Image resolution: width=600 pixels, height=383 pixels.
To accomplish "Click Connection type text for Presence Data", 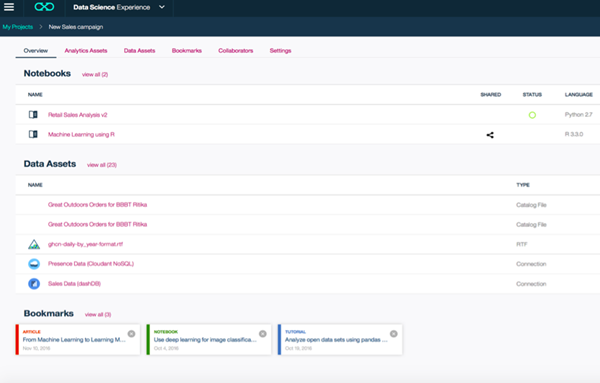I will click(531, 264).
